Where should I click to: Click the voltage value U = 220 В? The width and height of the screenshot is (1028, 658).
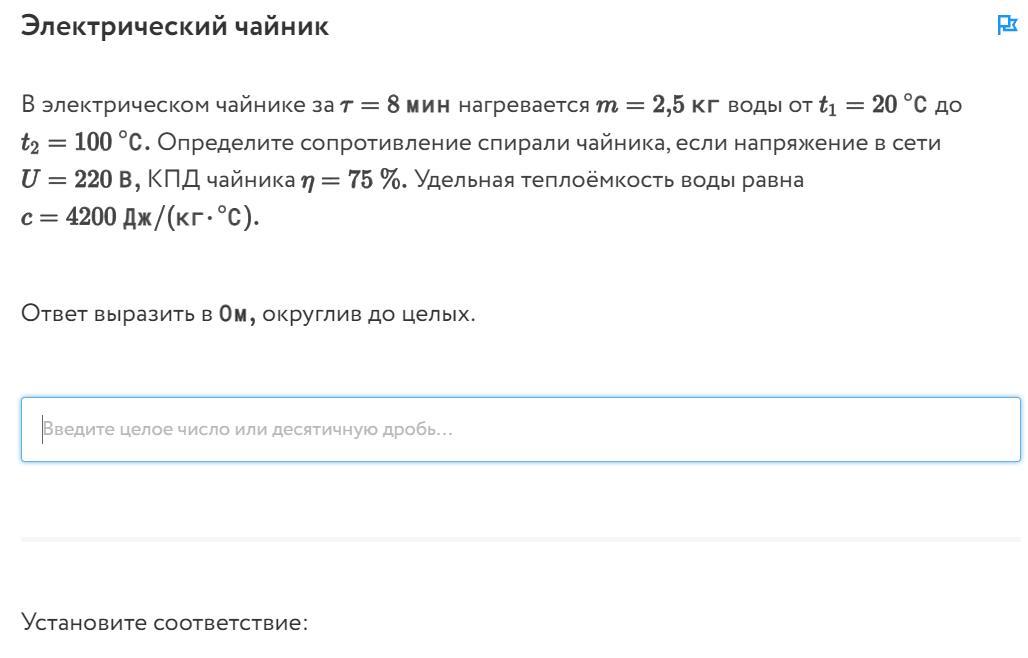click(81, 180)
